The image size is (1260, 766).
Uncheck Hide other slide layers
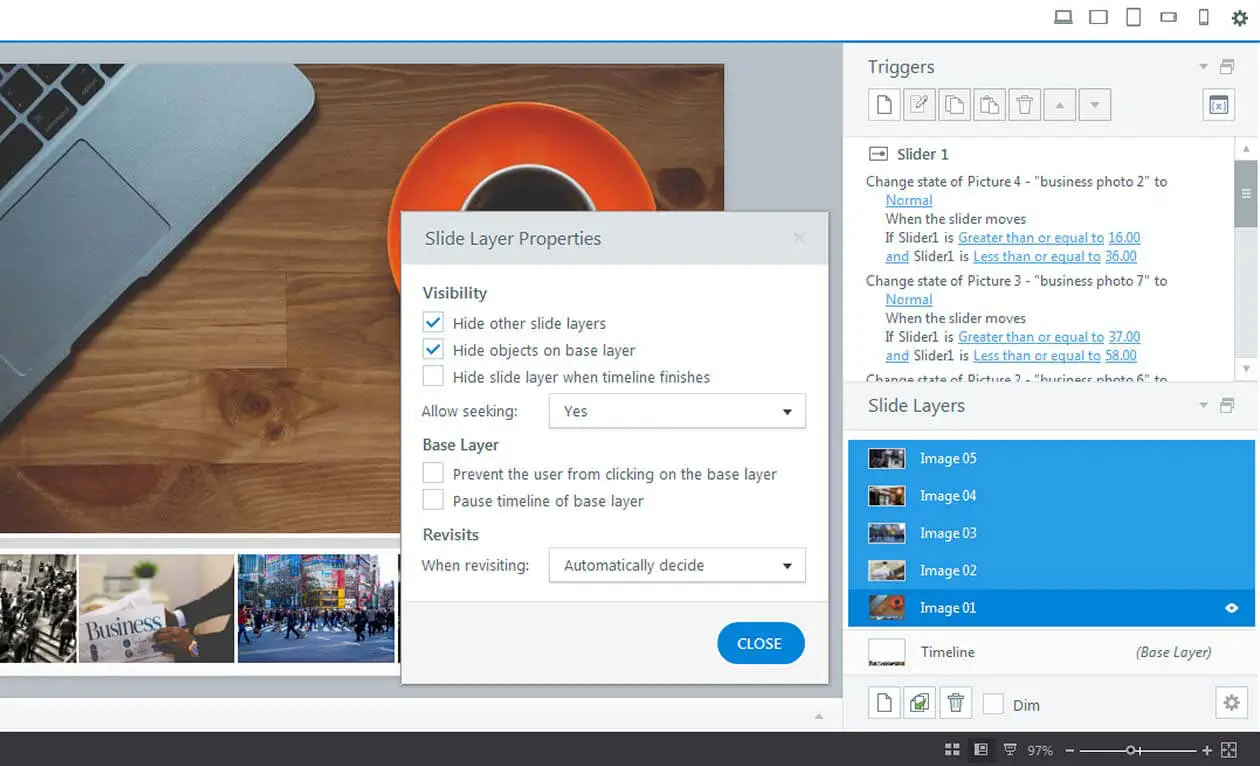(x=433, y=322)
